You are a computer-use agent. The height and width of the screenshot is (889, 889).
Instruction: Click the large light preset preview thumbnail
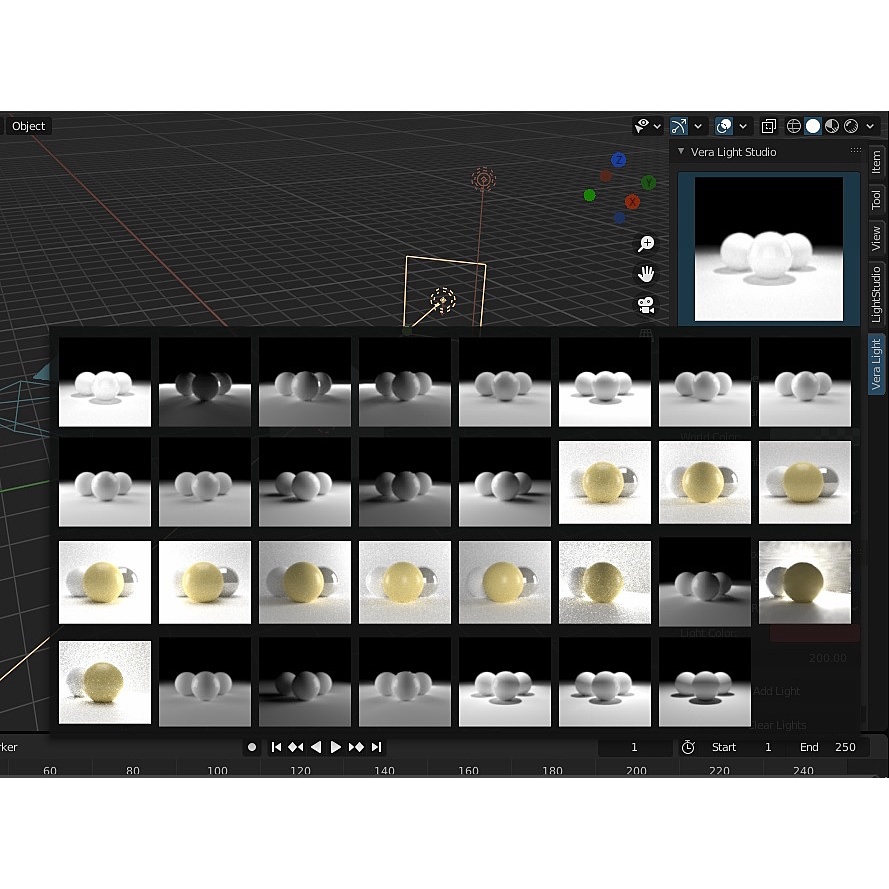769,249
